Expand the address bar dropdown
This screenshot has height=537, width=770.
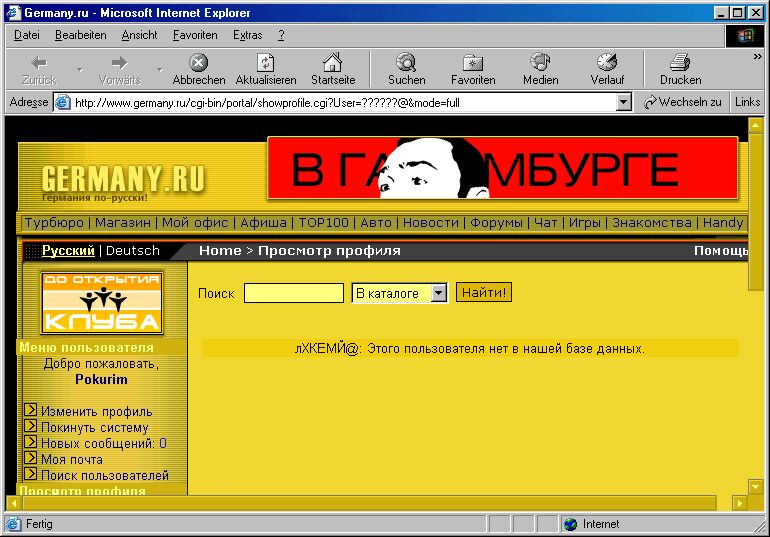click(x=624, y=103)
